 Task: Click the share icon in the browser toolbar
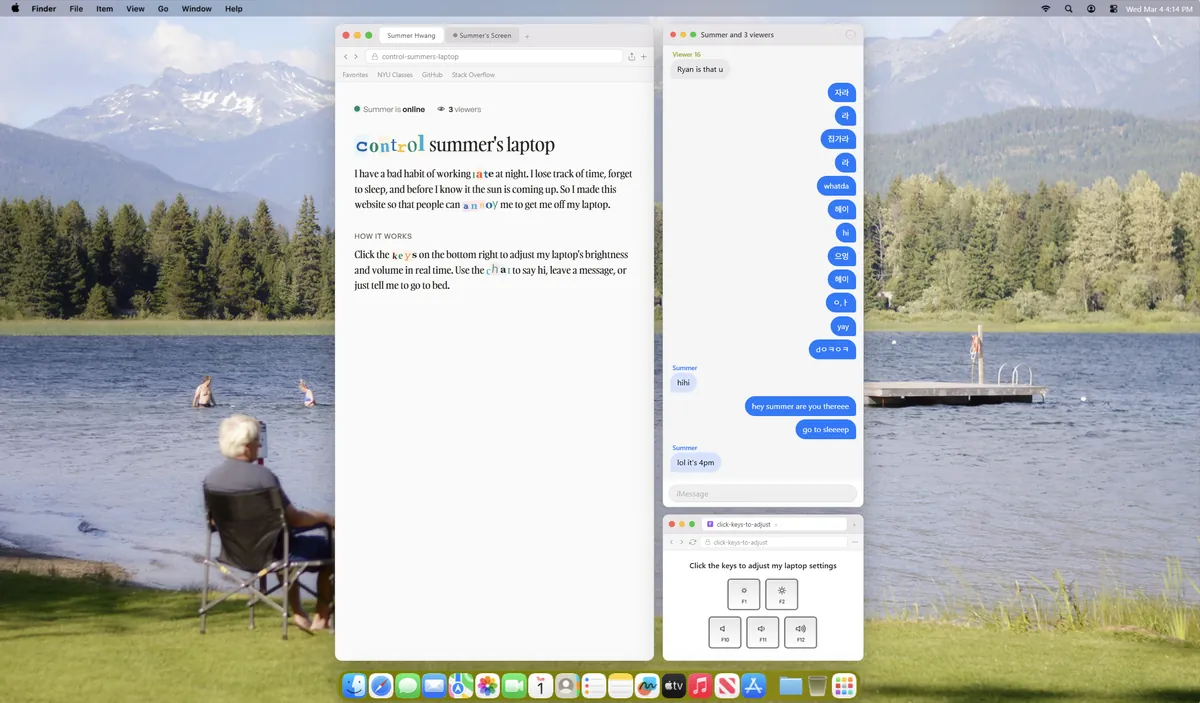coord(632,57)
